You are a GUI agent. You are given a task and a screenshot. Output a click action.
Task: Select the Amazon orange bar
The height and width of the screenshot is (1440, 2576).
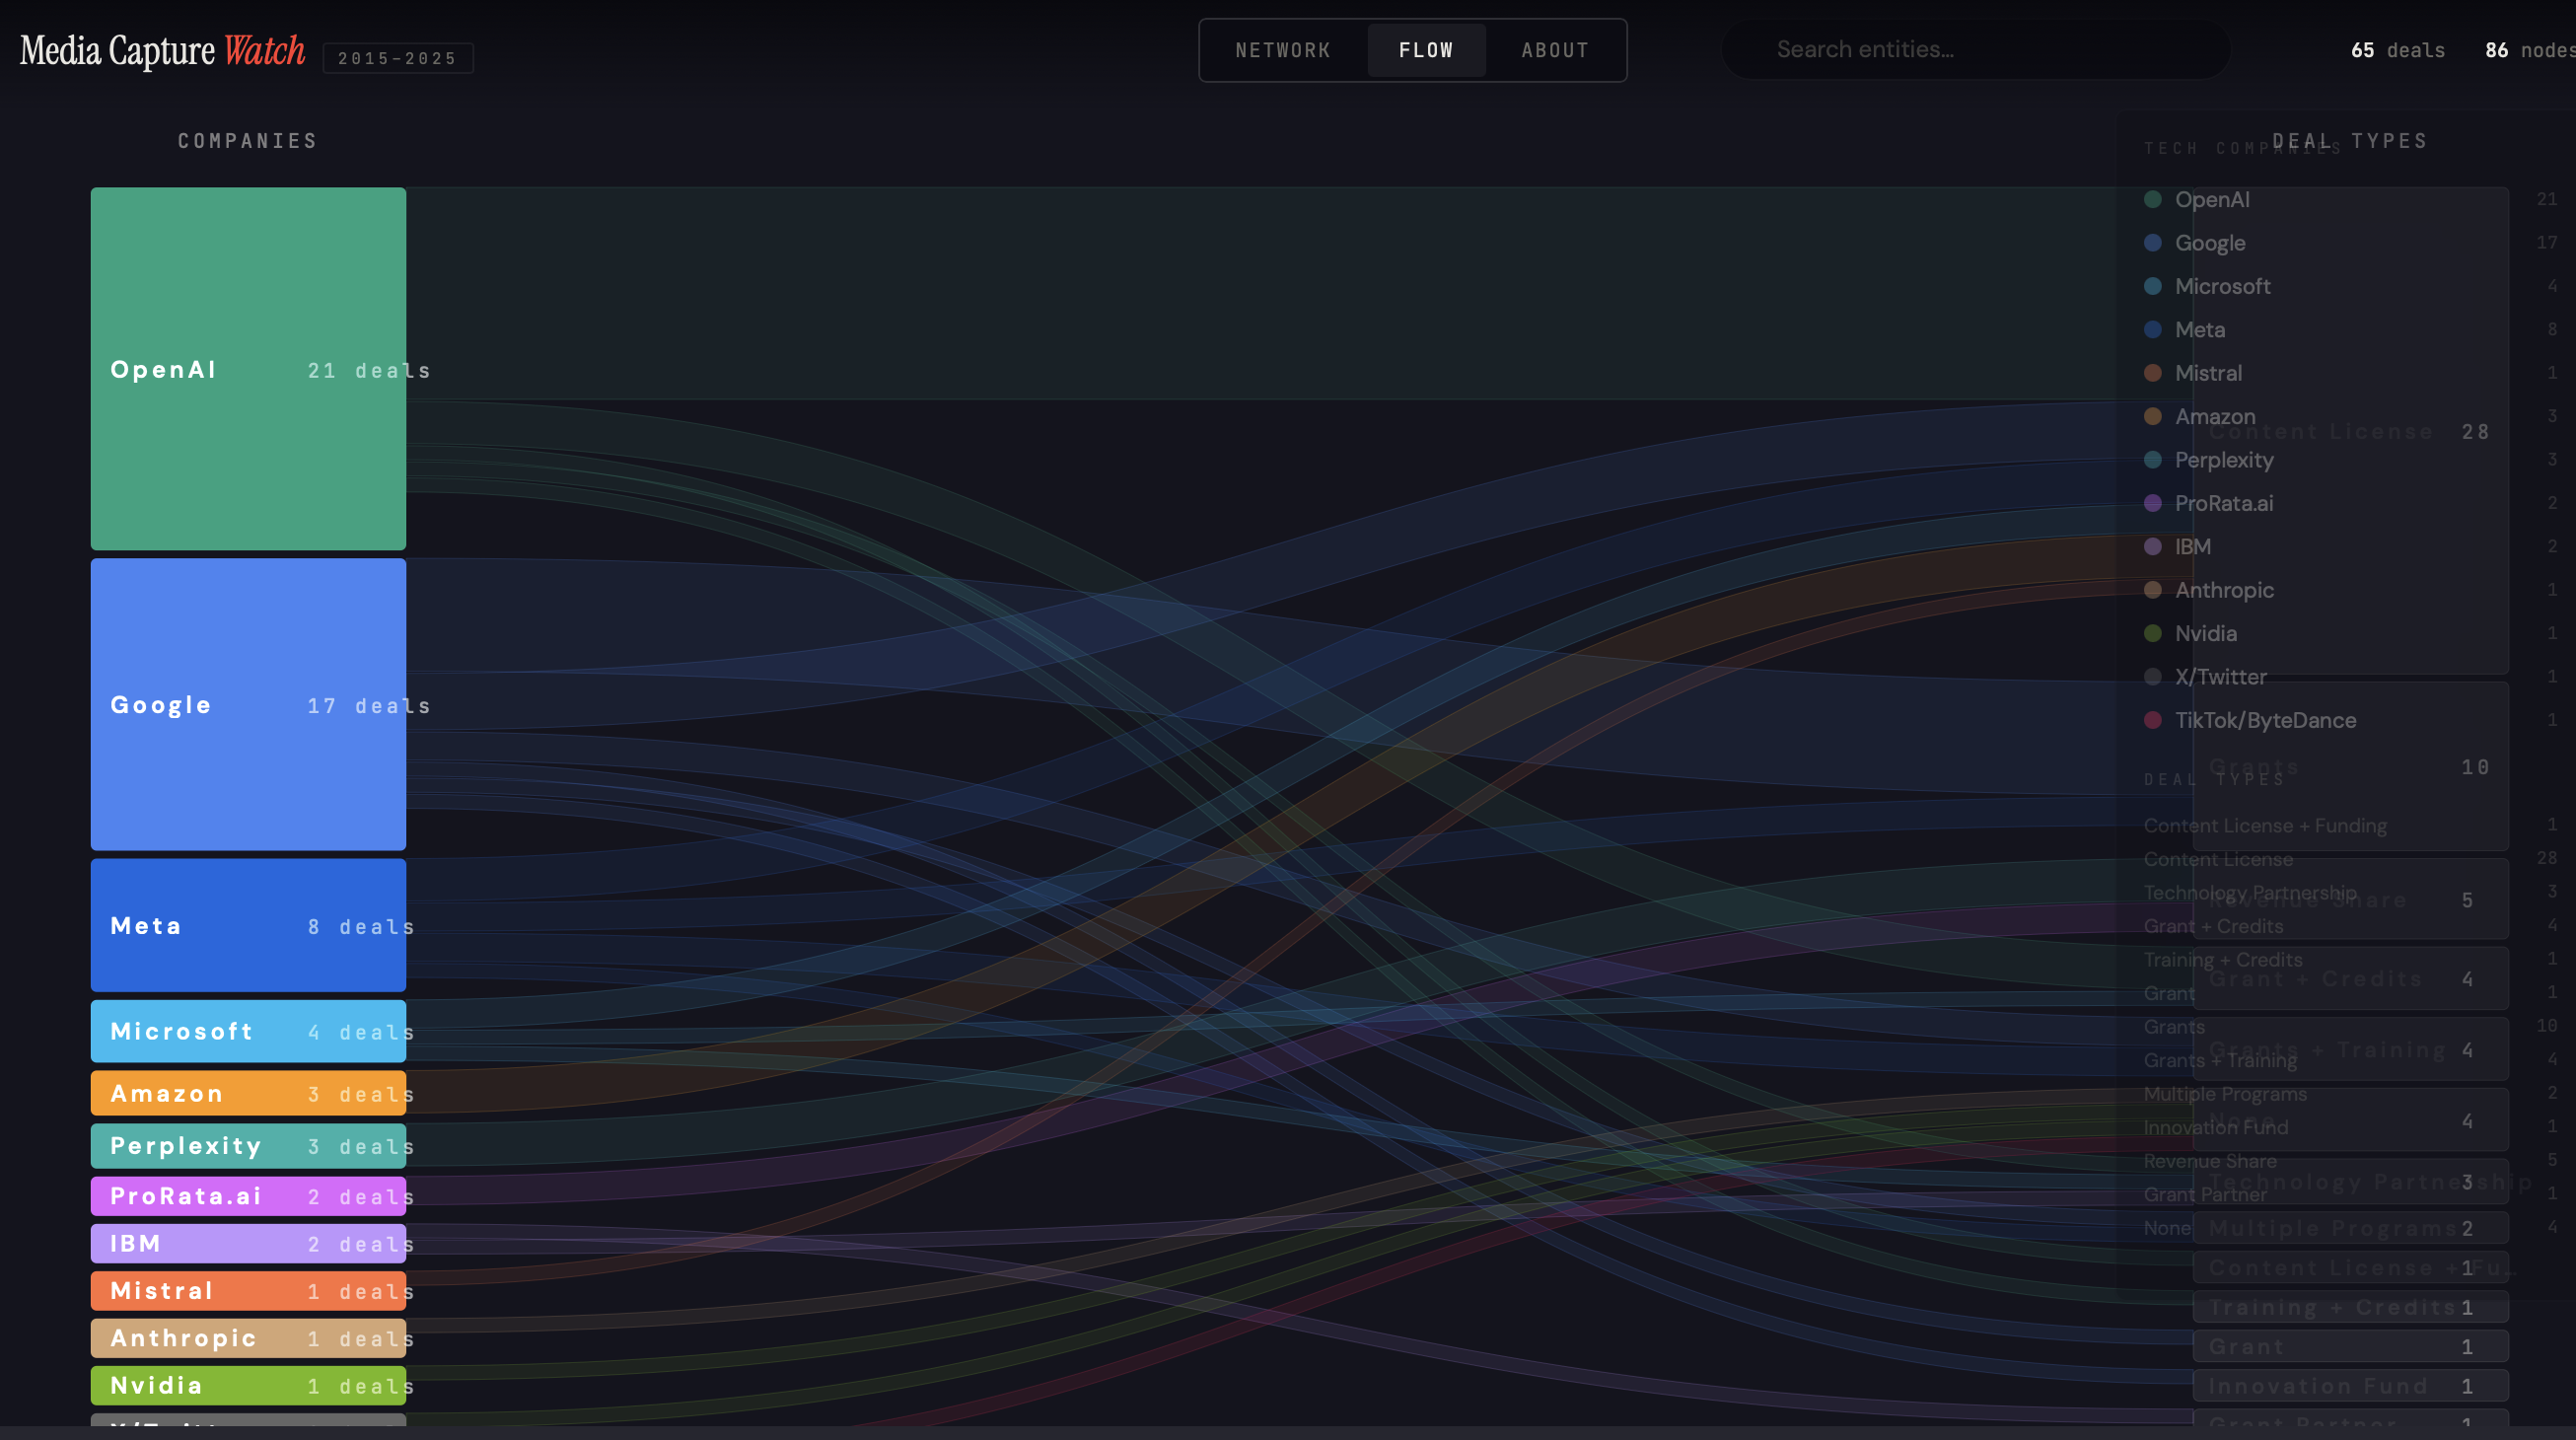coord(248,1093)
